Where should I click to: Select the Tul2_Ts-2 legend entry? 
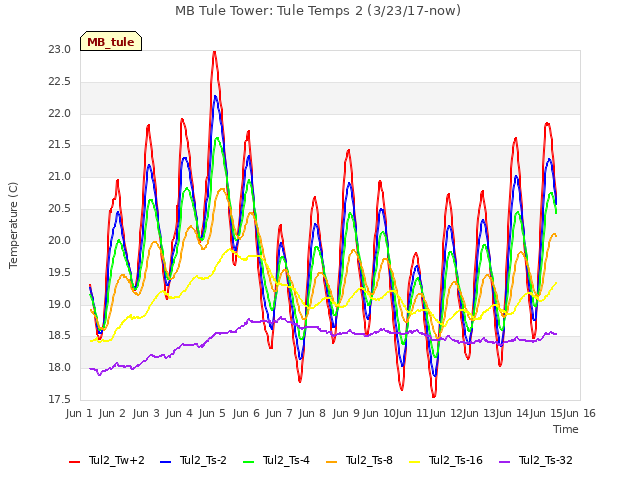tap(193, 460)
